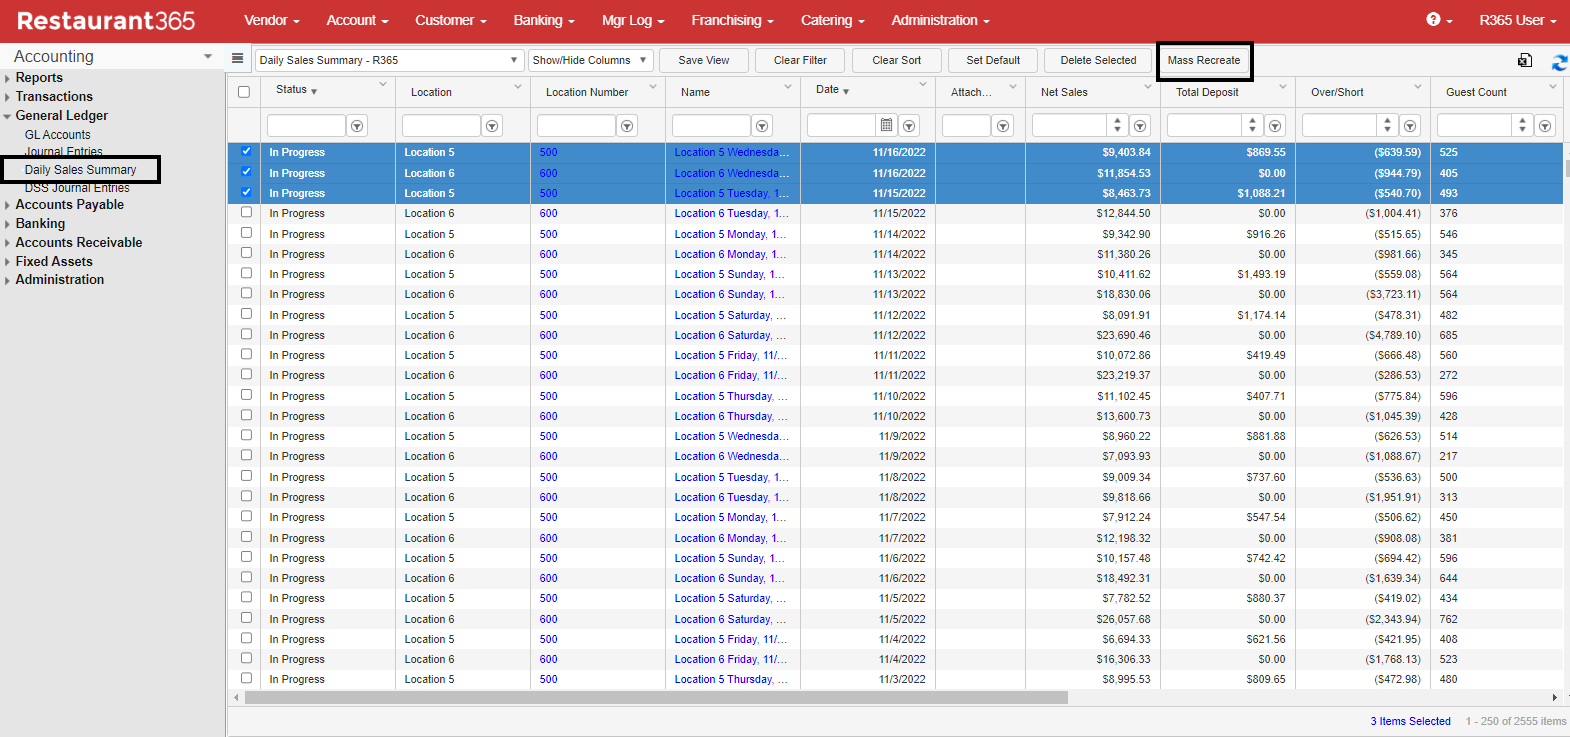Click the filter icon under Guest Count column
The image size is (1570, 737).
1545,126
